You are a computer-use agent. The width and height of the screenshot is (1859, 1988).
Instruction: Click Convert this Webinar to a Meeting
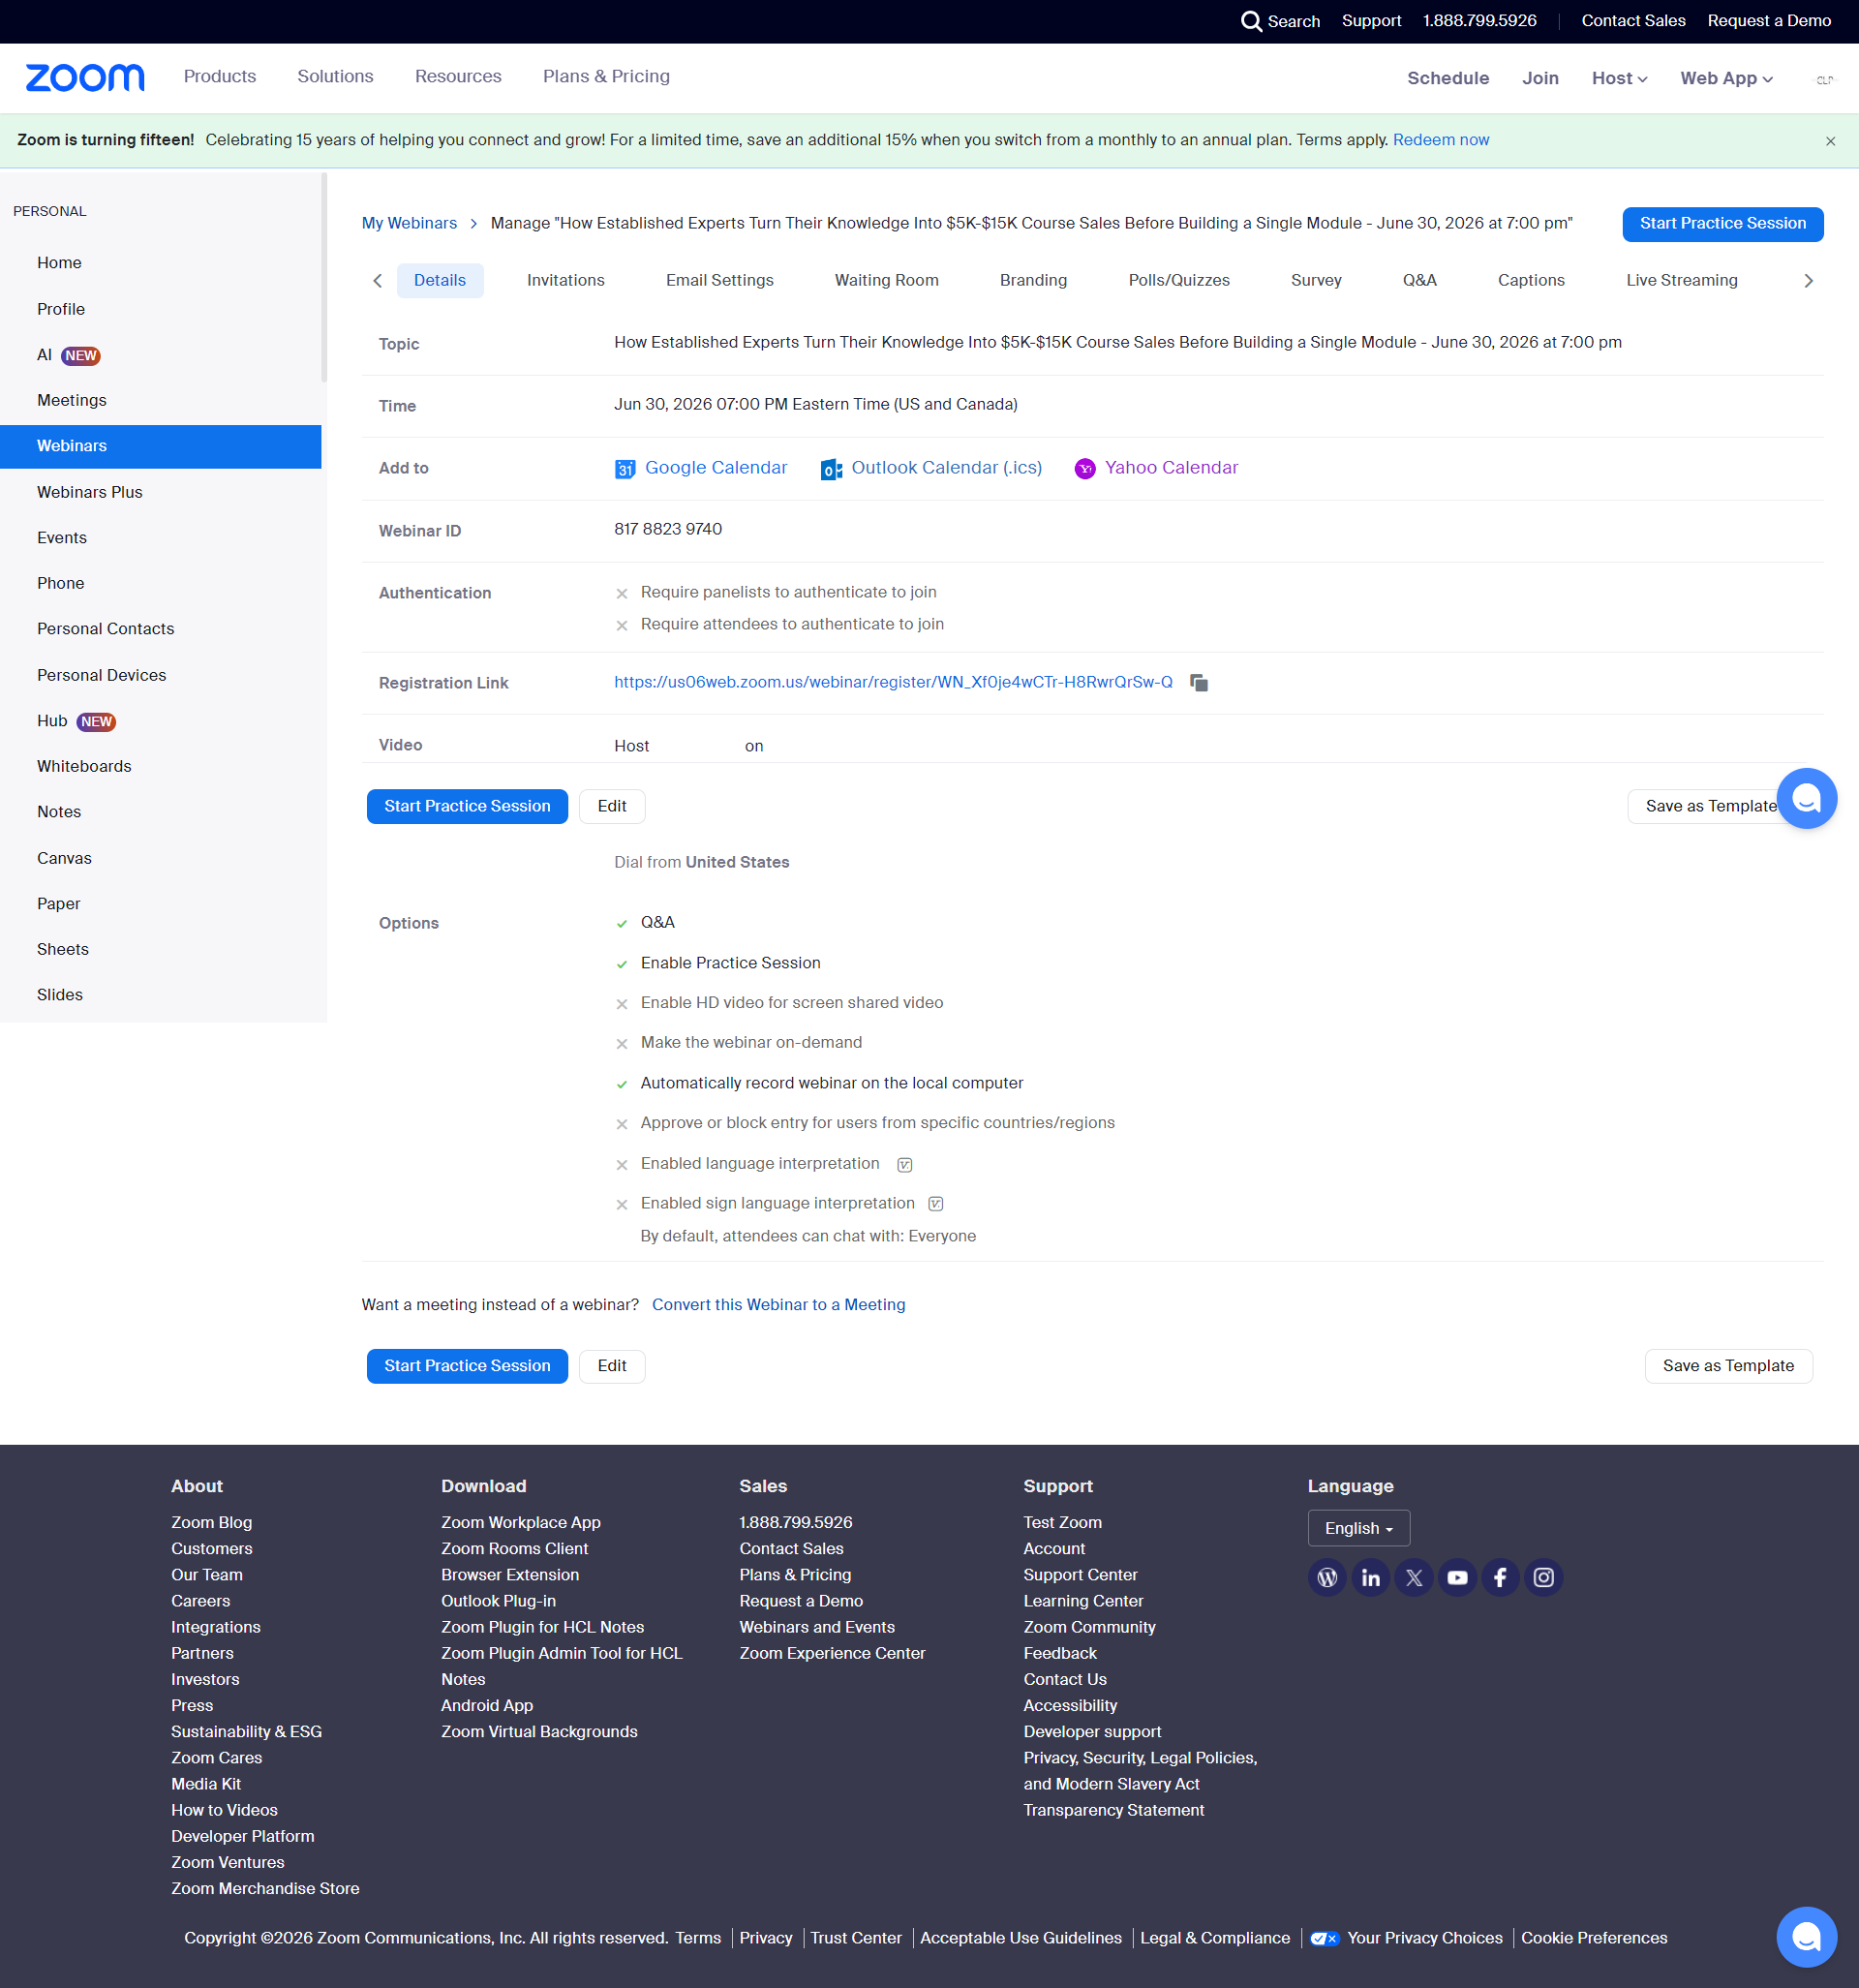778,1304
